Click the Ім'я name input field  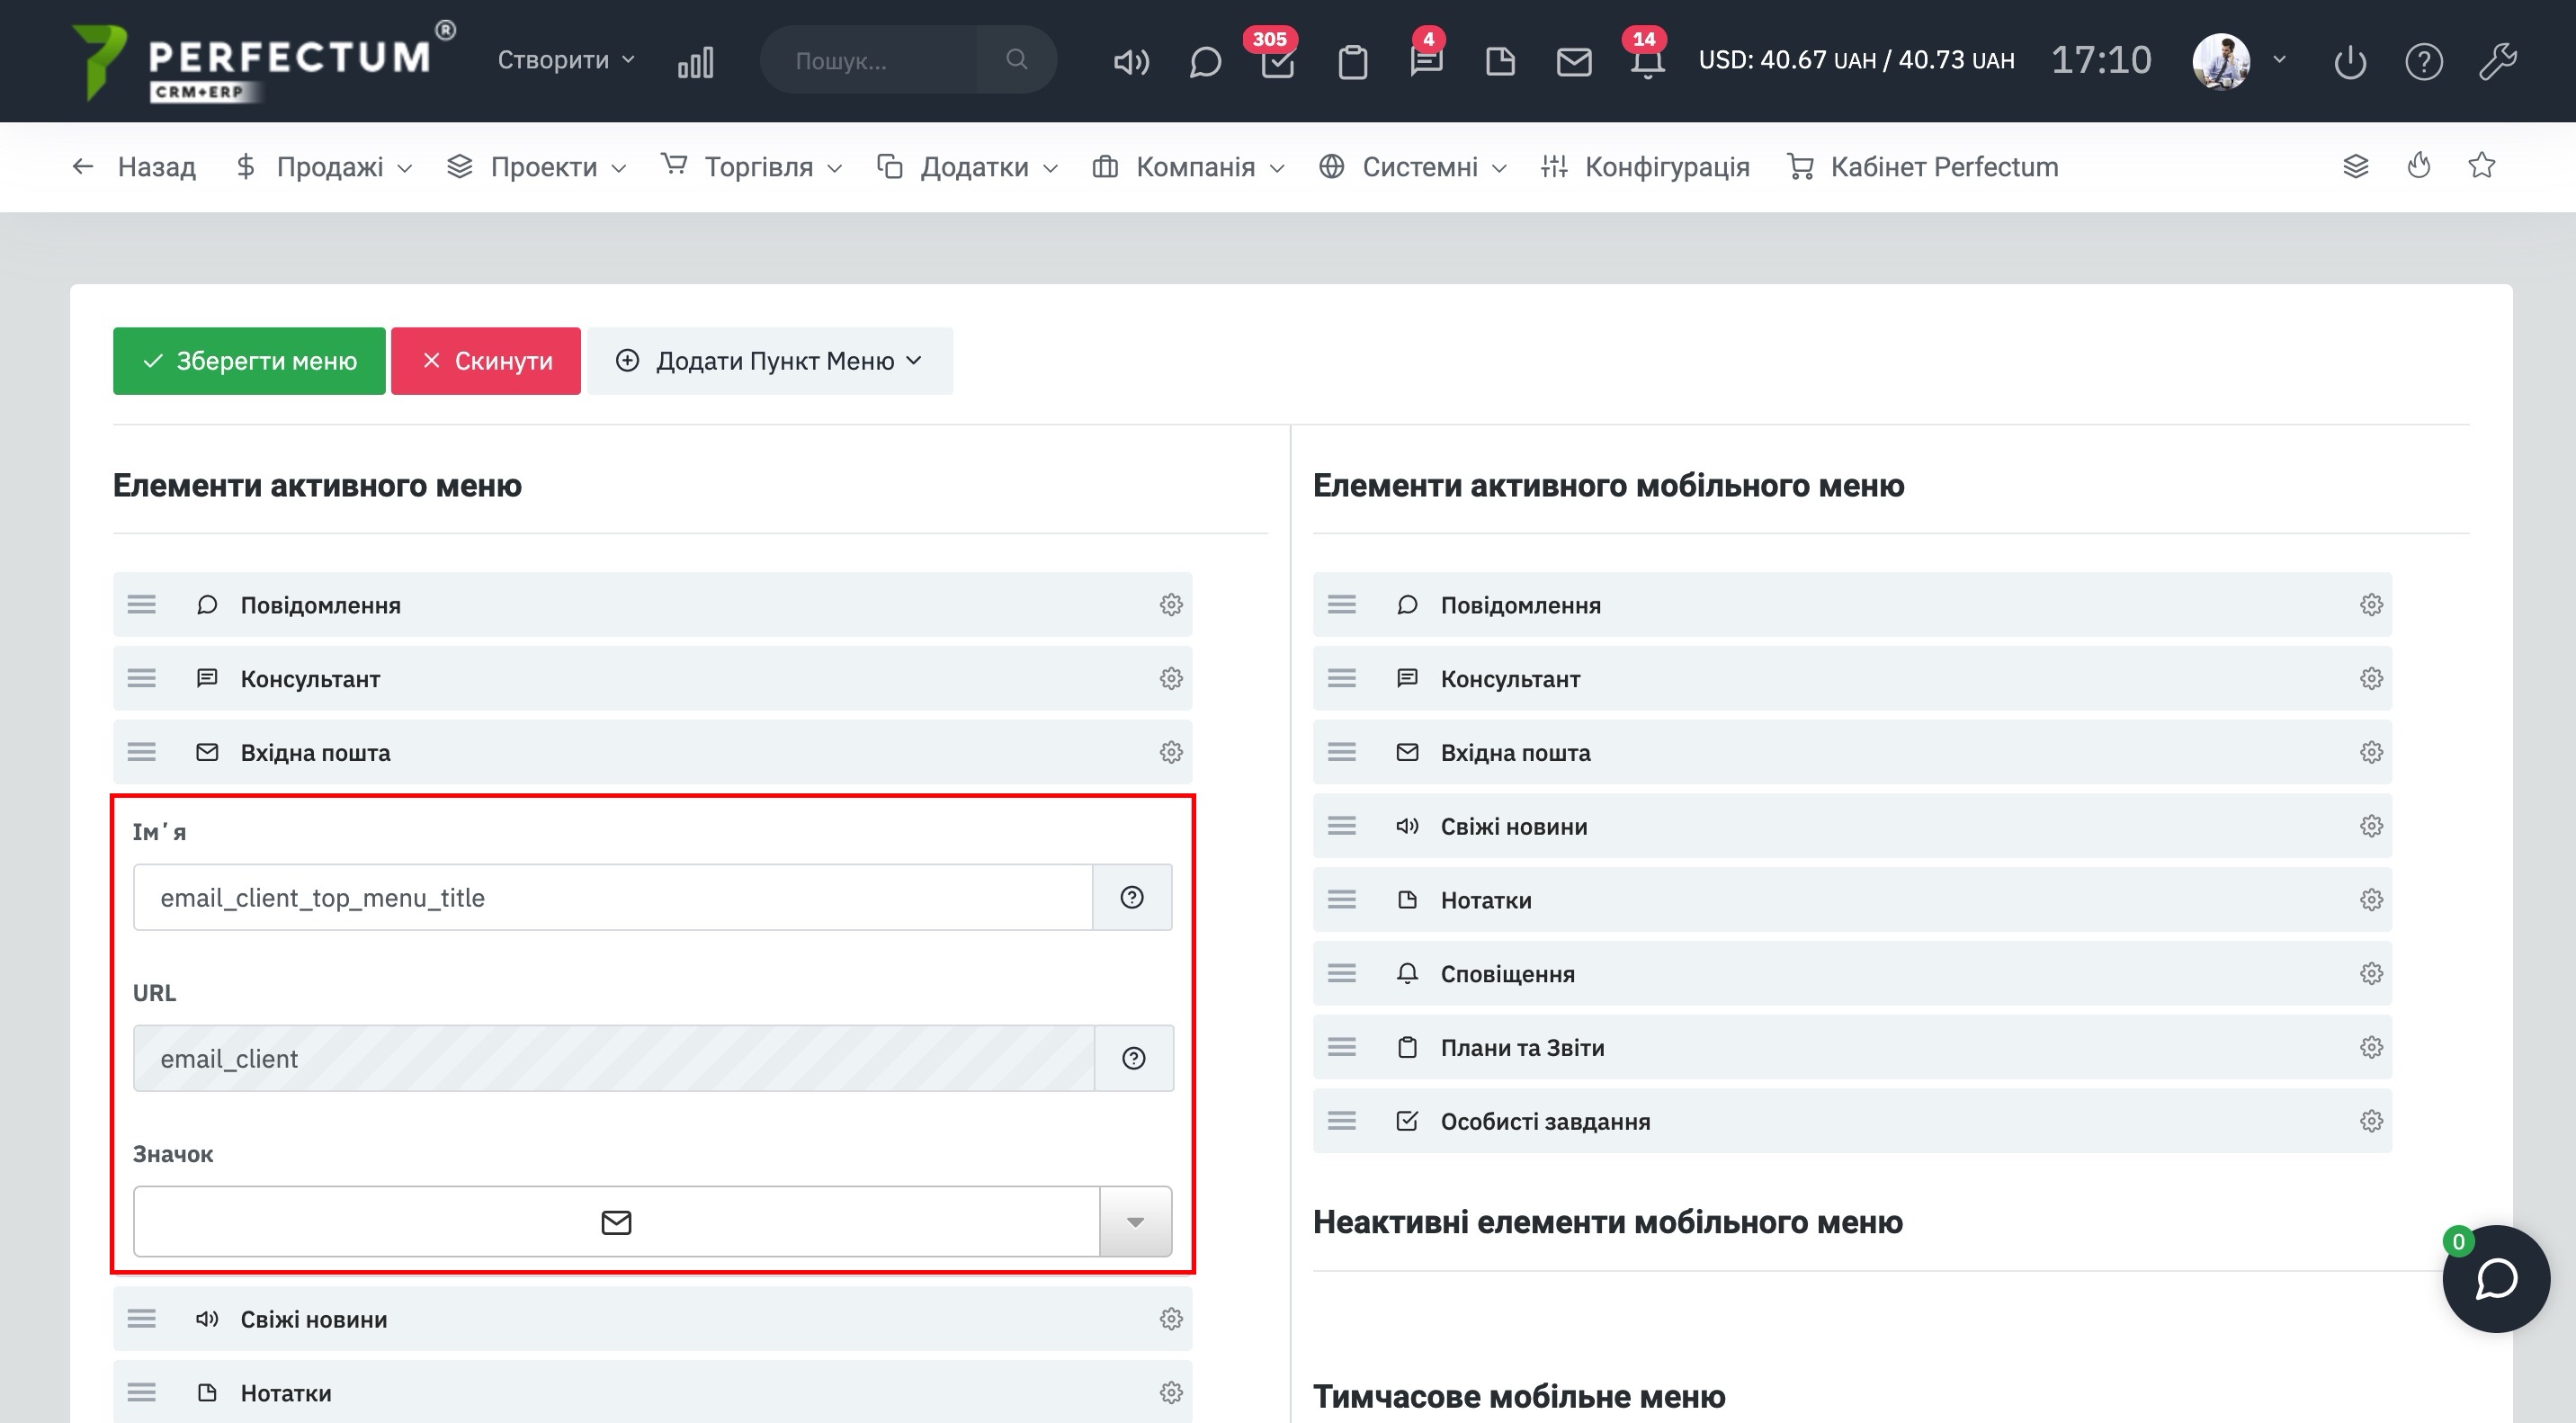point(612,898)
